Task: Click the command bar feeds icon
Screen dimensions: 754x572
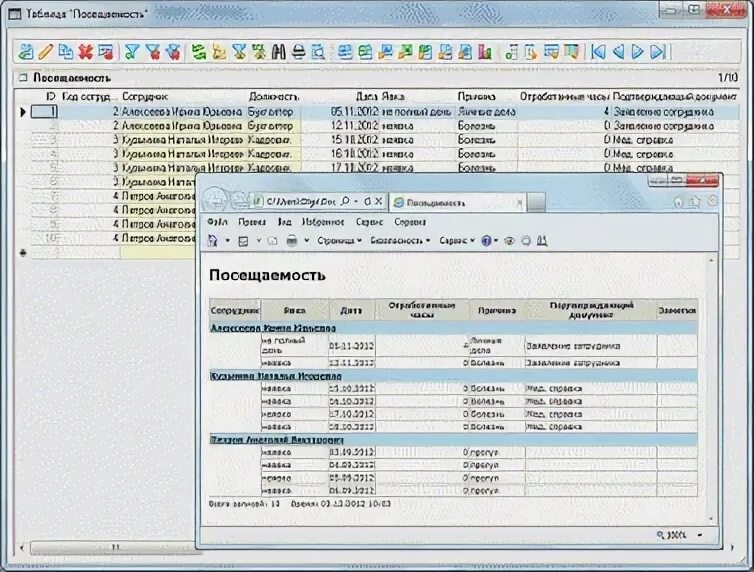Action: [x=243, y=241]
